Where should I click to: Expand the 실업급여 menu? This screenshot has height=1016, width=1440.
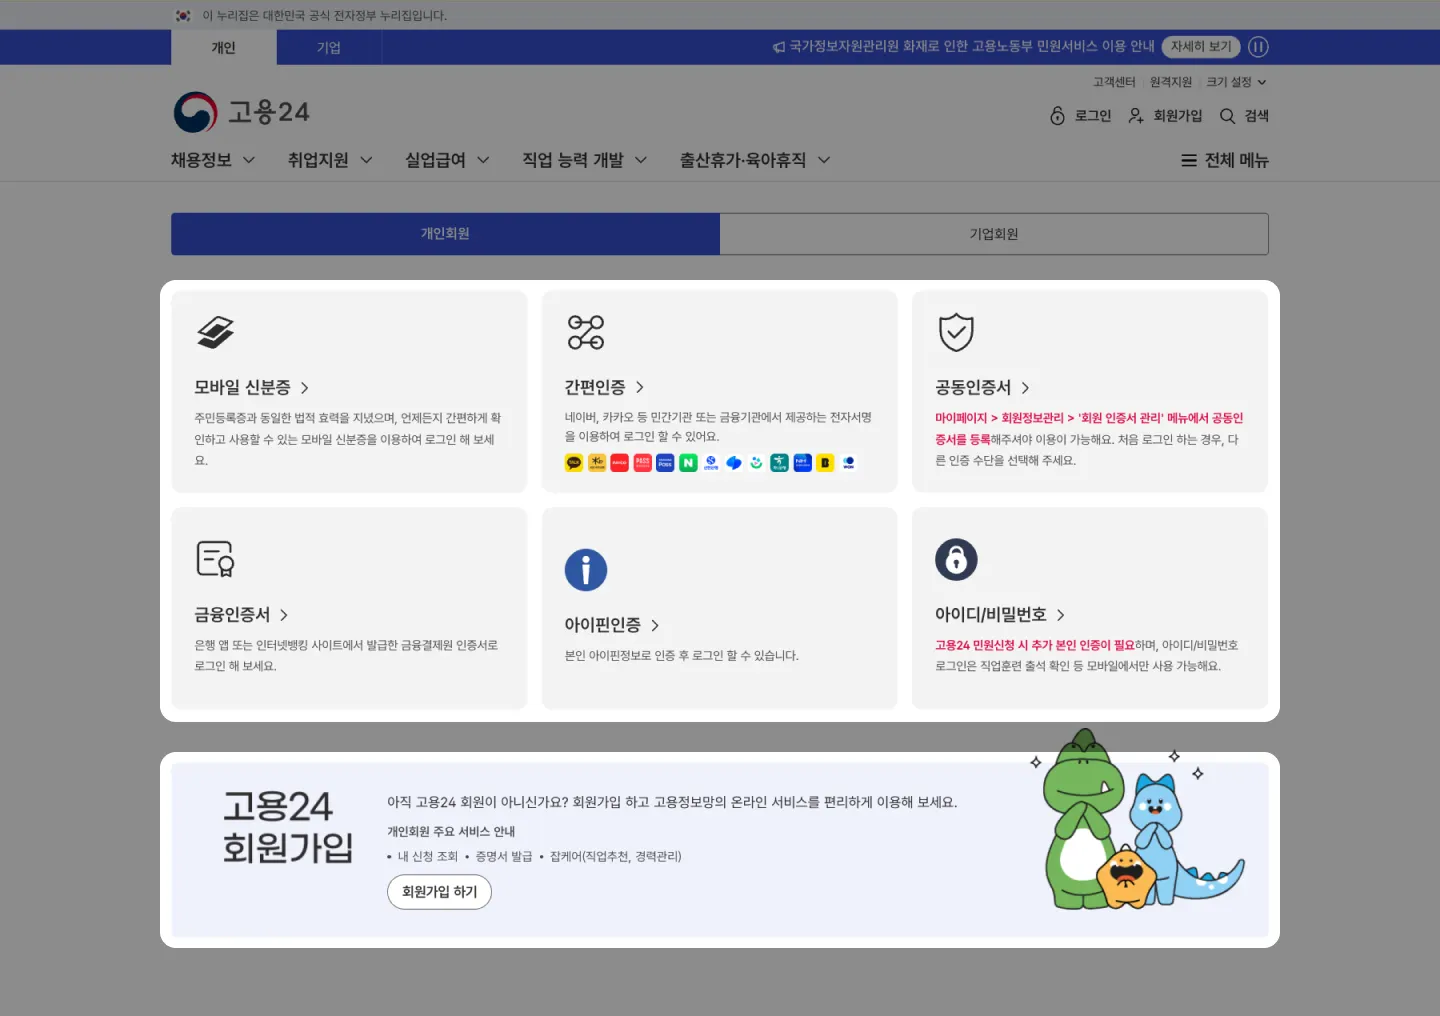(x=447, y=160)
